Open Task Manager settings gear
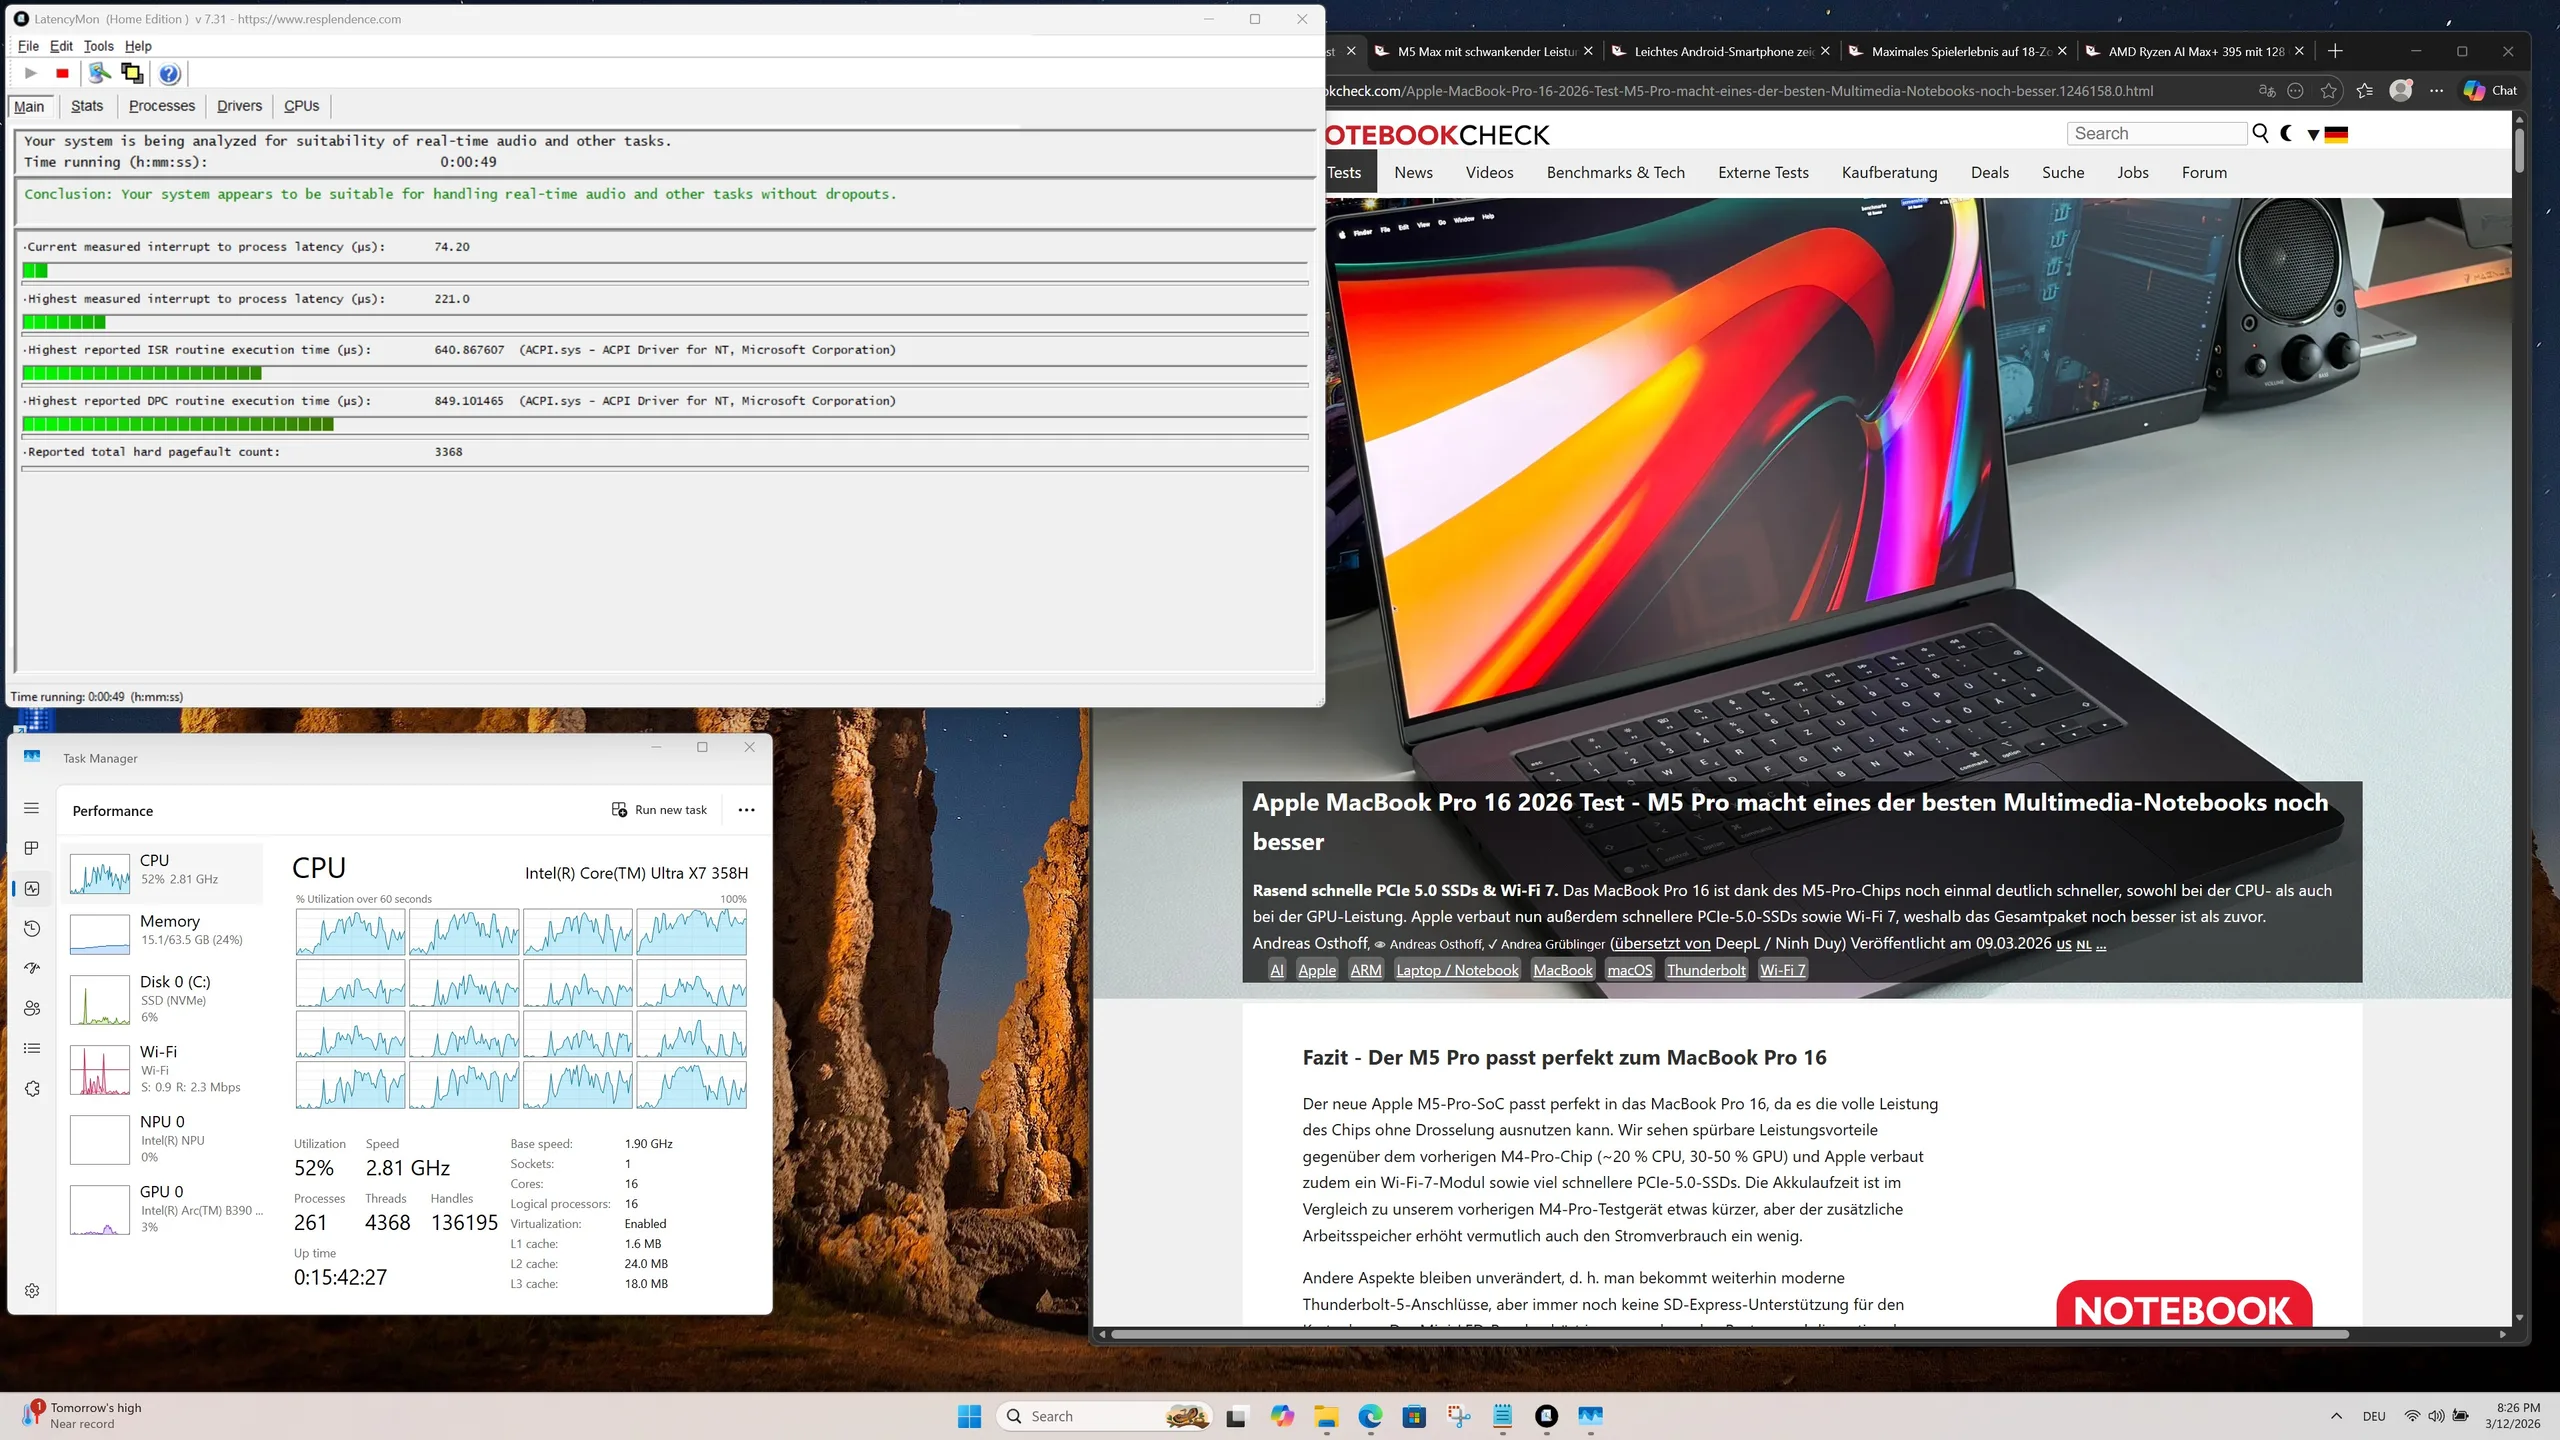 click(32, 1290)
